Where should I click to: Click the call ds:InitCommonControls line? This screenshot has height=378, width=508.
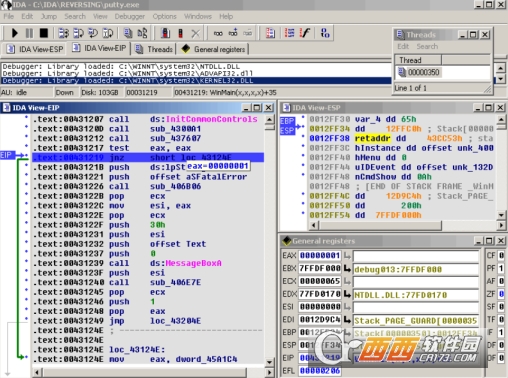click(147, 119)
